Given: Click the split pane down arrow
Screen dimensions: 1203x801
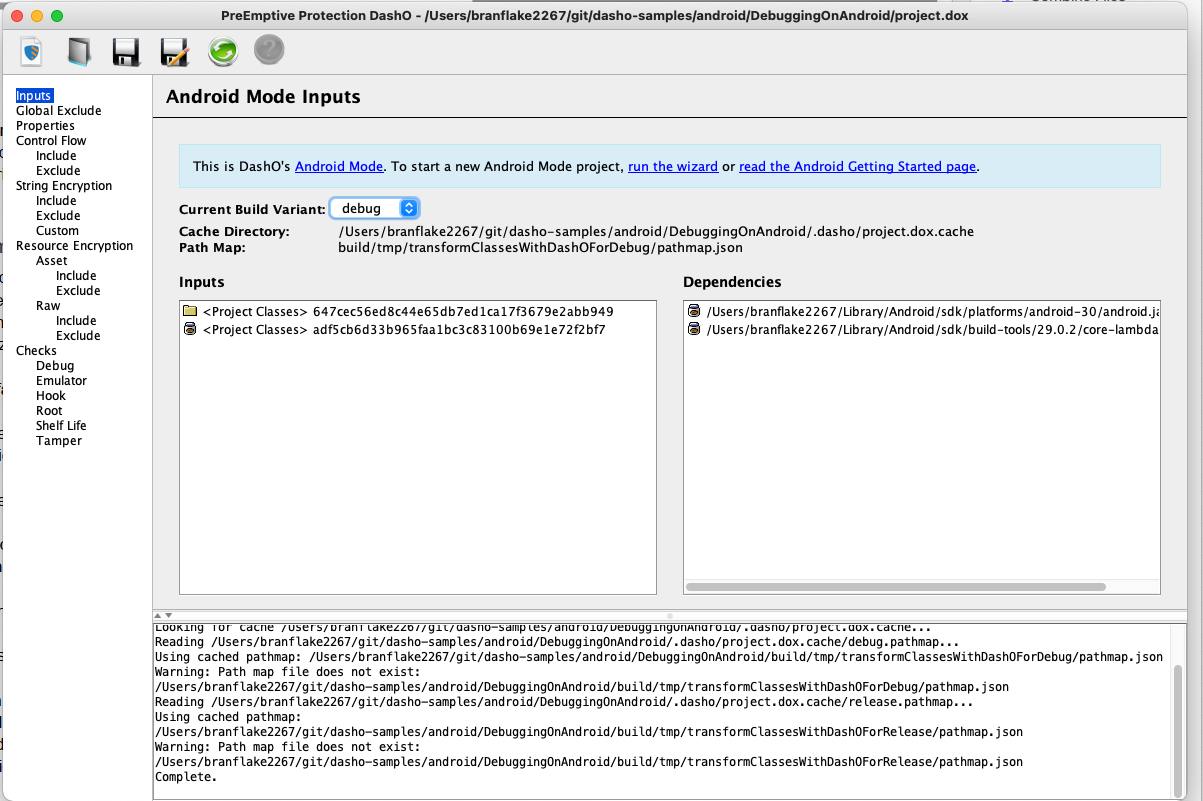Looking at the screenshot, I should coord(168,615).
